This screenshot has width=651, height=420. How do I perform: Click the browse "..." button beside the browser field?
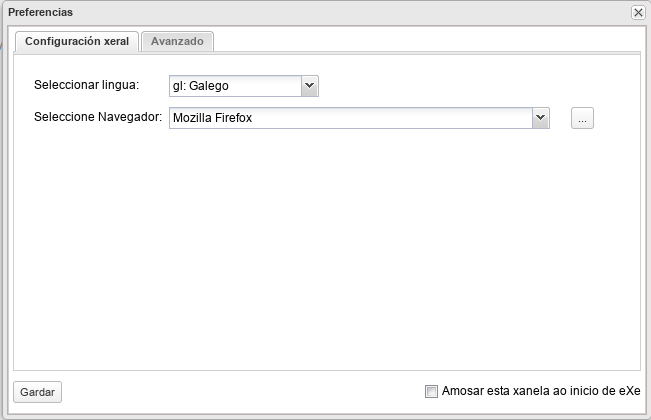(x=582, y=119)
